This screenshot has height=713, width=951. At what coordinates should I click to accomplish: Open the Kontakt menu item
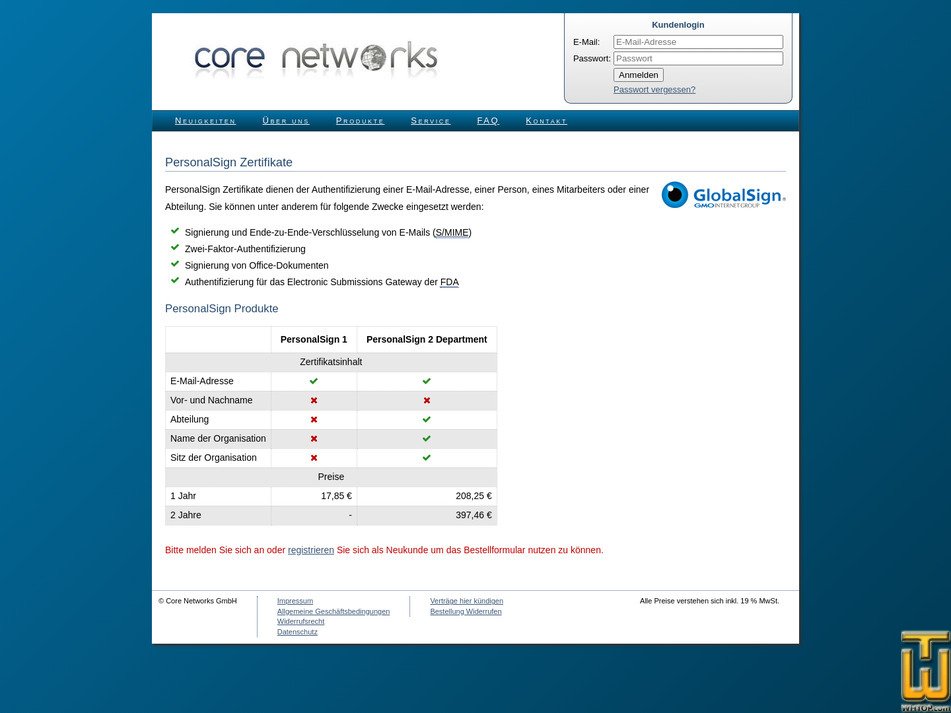coord(546,121)
